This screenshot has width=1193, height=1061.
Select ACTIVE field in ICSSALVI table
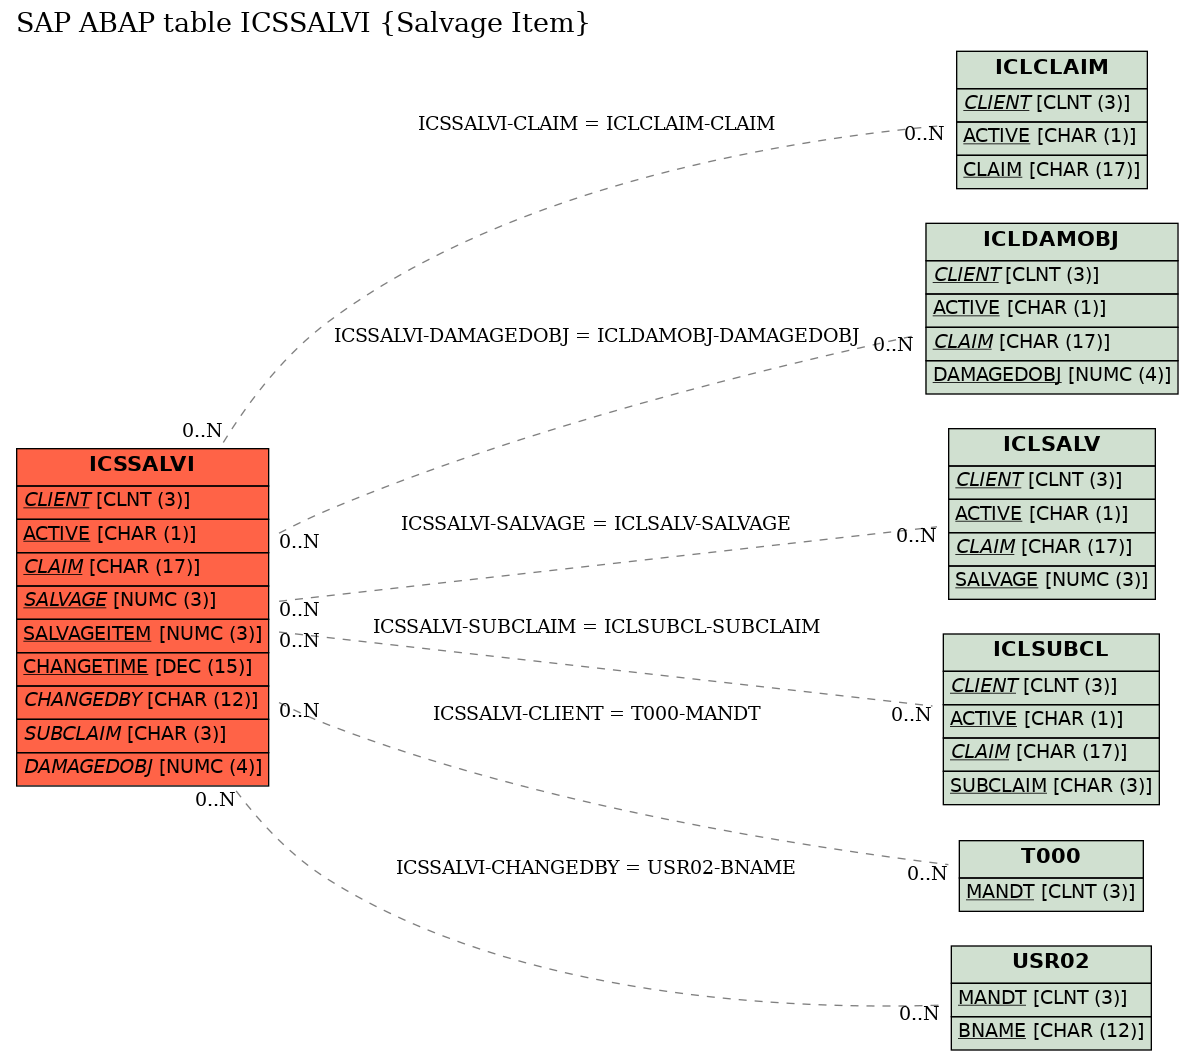pyautogui.click(x=142, y=534)
